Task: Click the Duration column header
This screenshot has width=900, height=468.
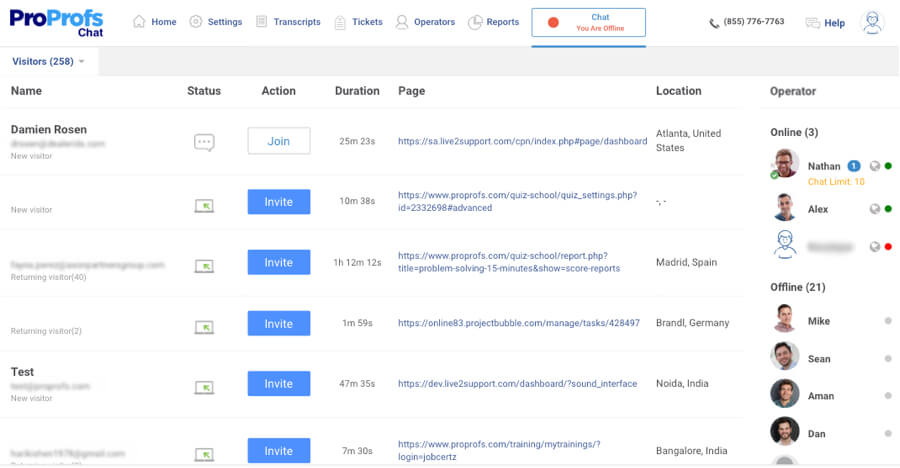Action: (357, 91)
